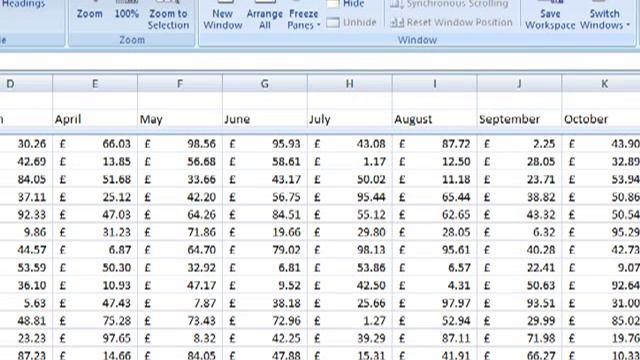640x360 pixels.
Task: Select the cell containing 75.28
Action: 95,321
